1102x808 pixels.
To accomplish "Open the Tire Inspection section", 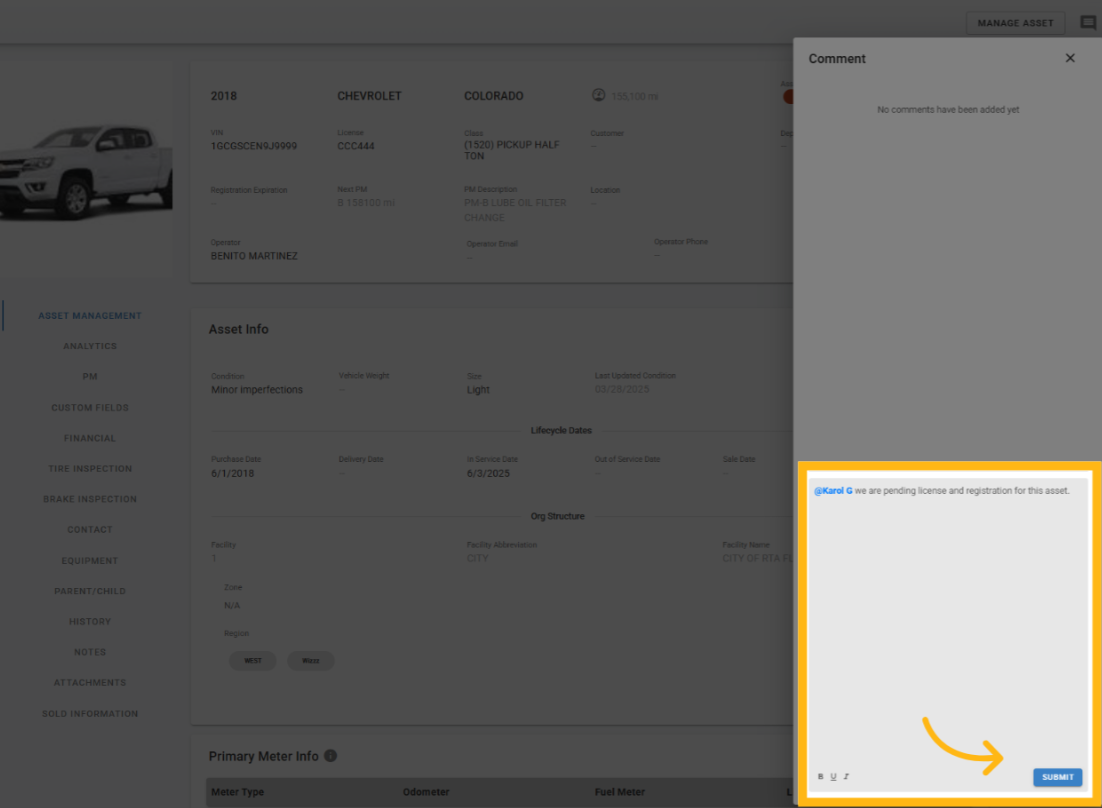I will (x=90, y=469).
